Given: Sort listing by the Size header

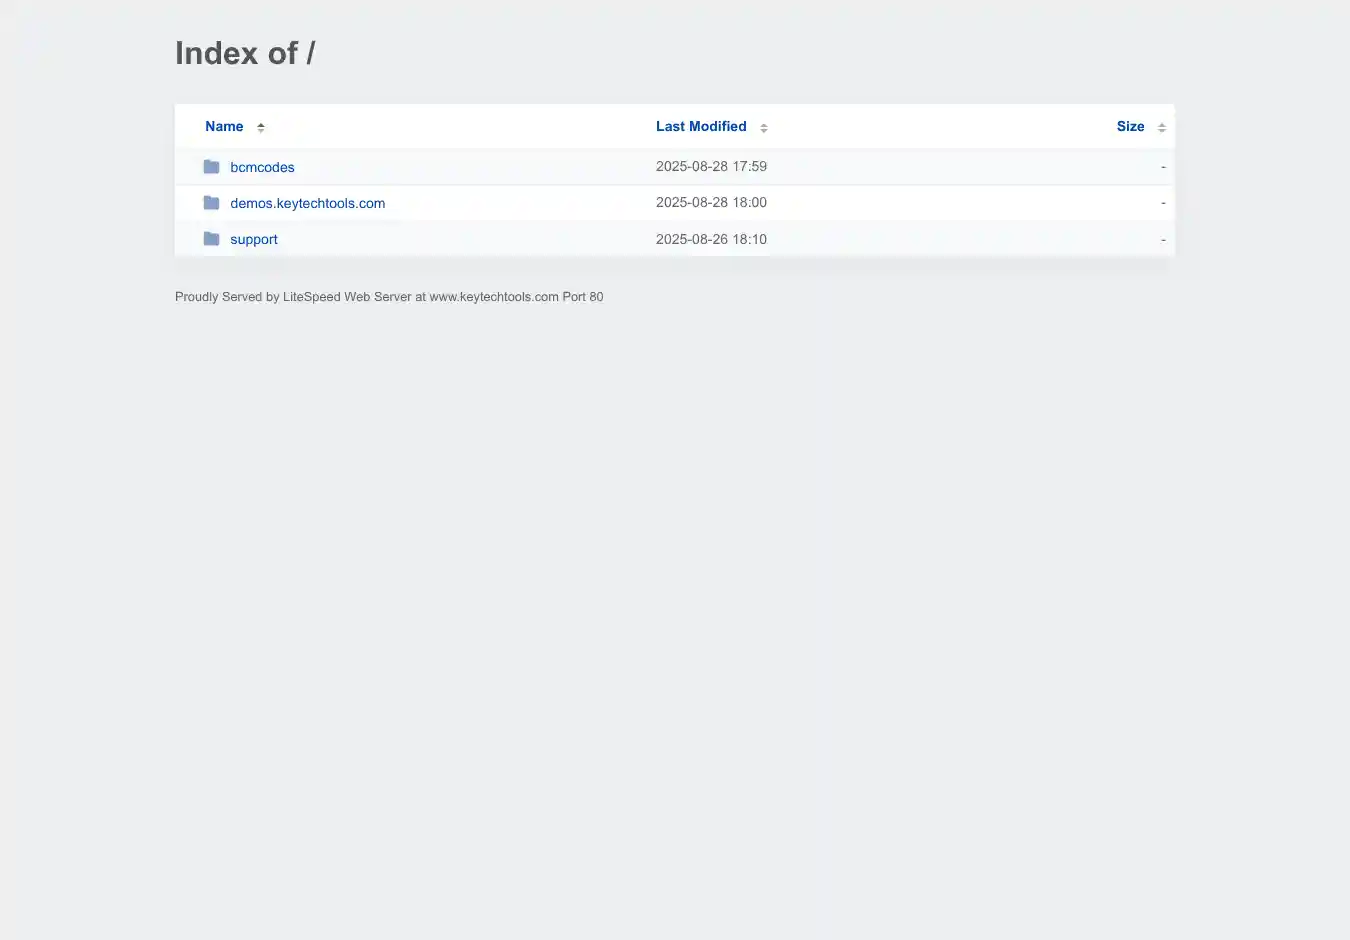Looking at the screenshot, I should (1130, 126).
